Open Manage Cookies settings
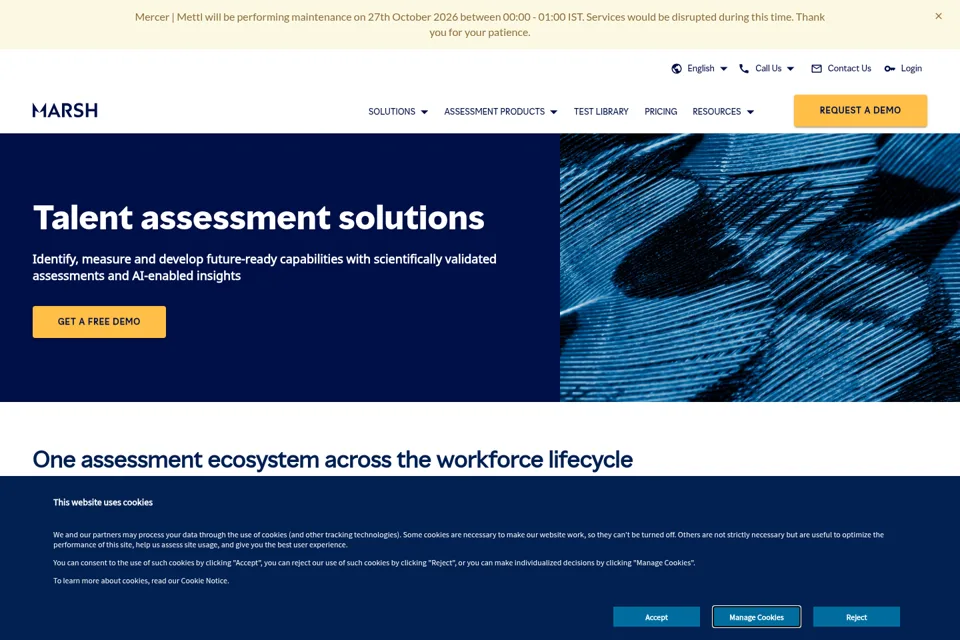Screen dimensions: 960x640 click(x=756, y=617)
